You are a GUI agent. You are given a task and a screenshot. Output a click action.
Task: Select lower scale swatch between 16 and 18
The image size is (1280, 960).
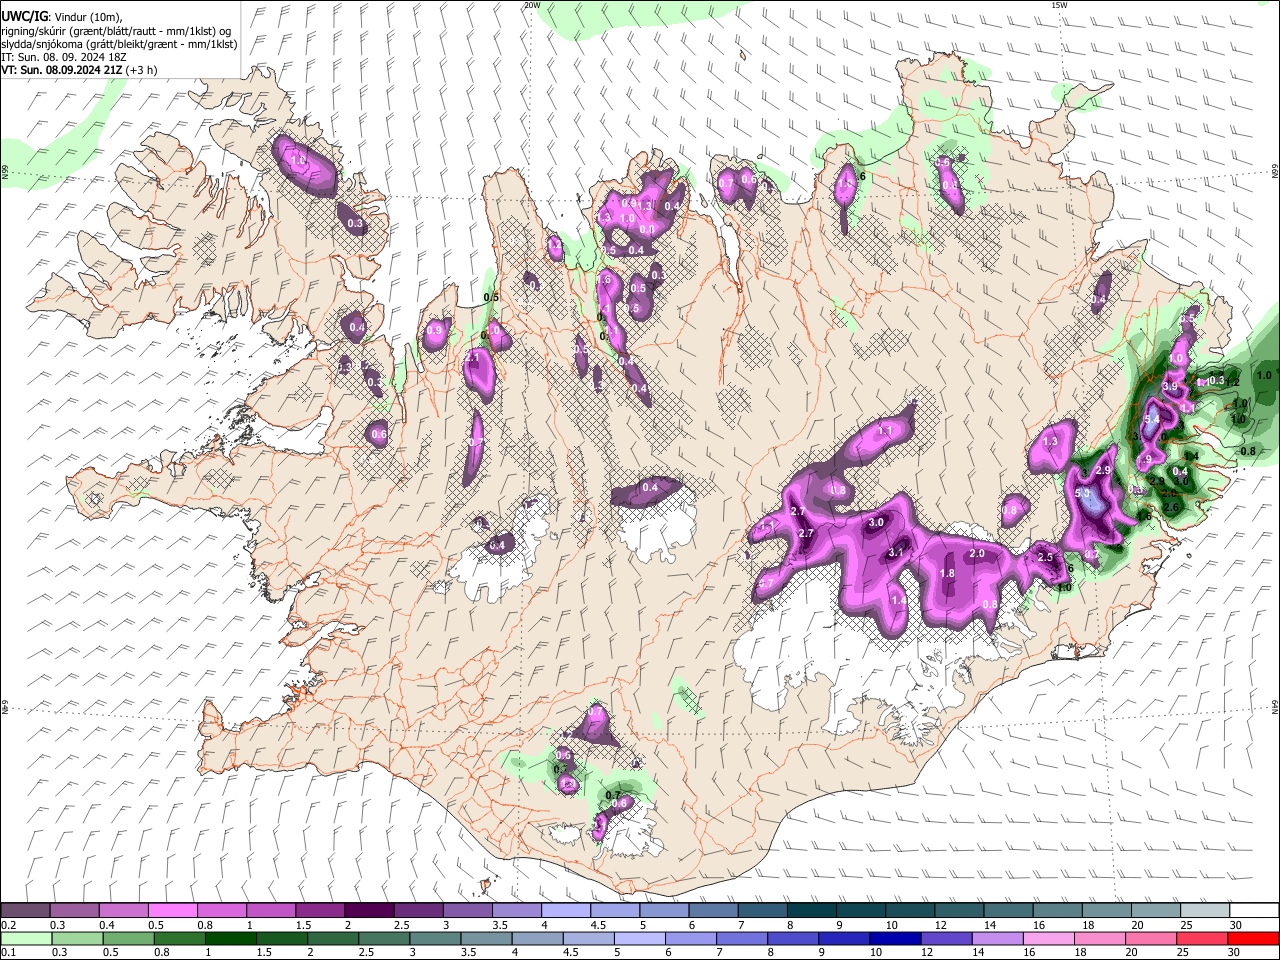pyautogui.click(x=1049, y=938)
